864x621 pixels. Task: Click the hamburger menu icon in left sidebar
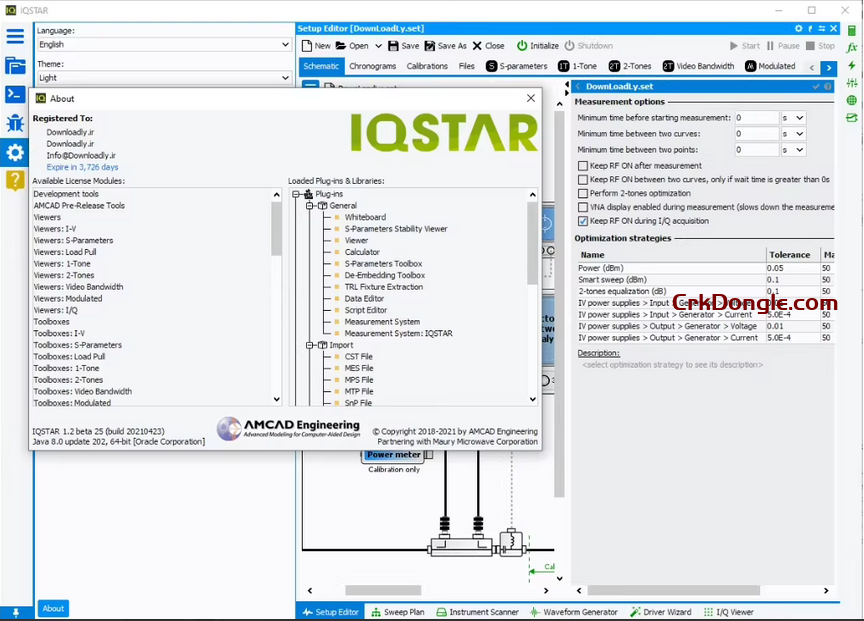pos(15,37)
